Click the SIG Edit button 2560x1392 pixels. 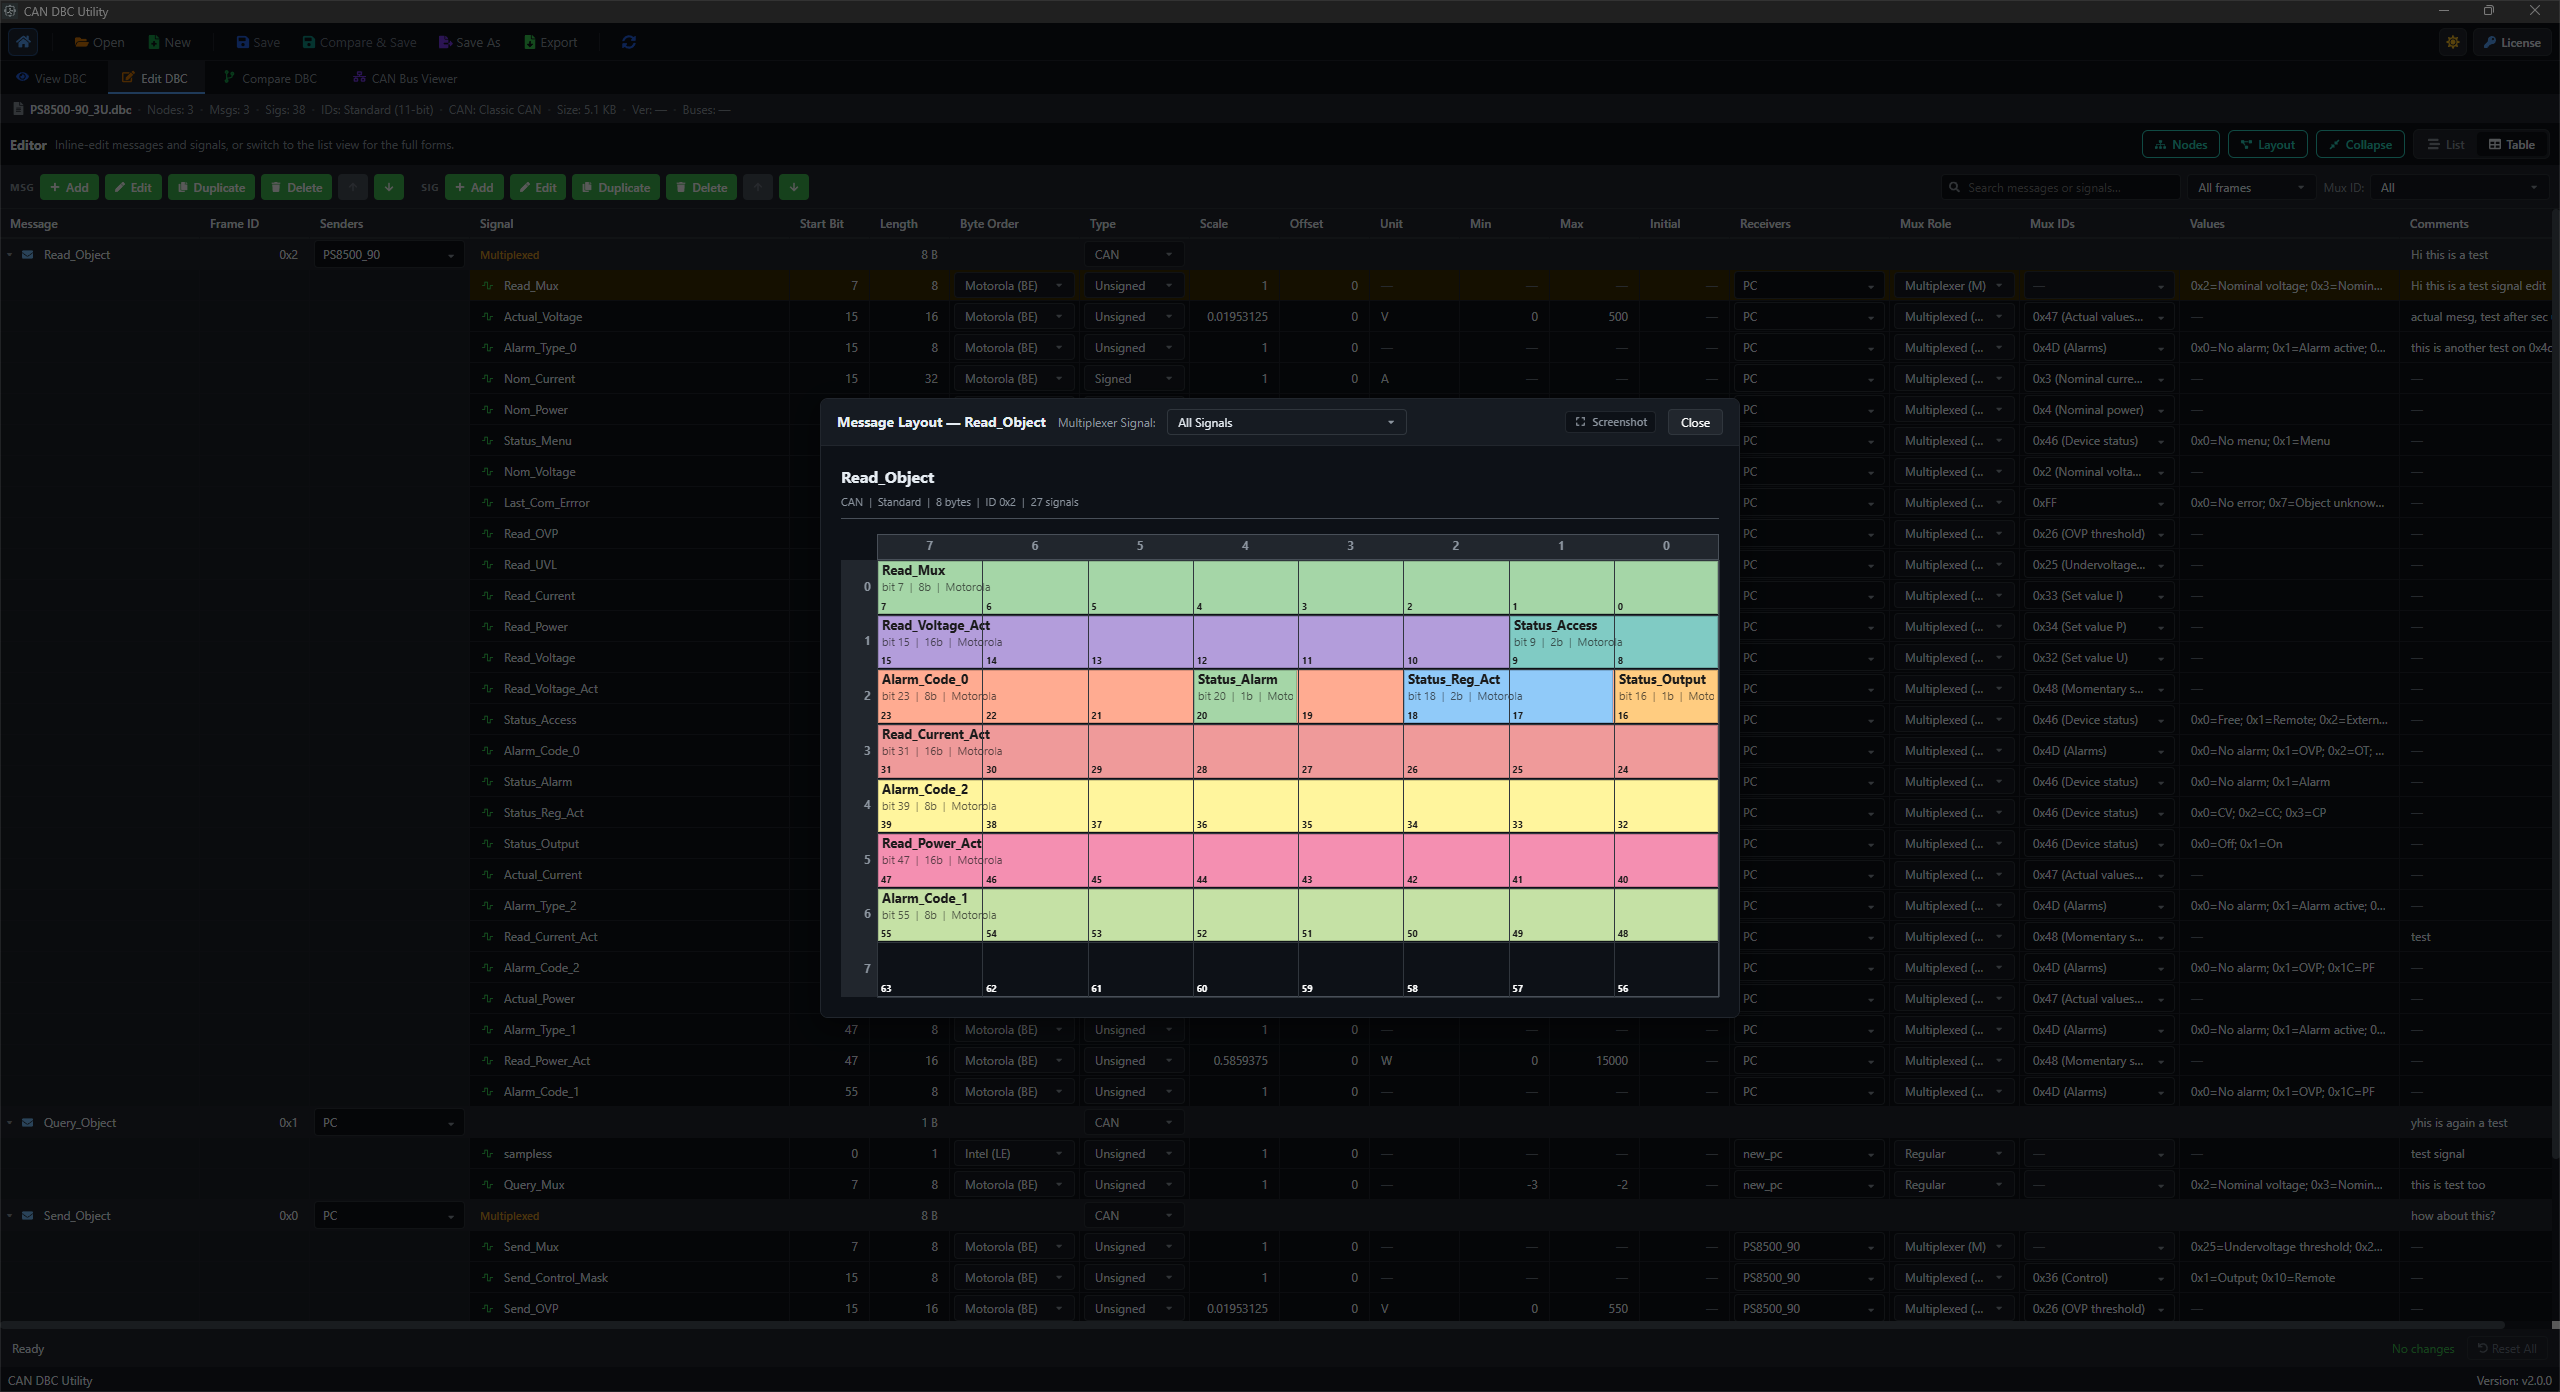point(538,187)
